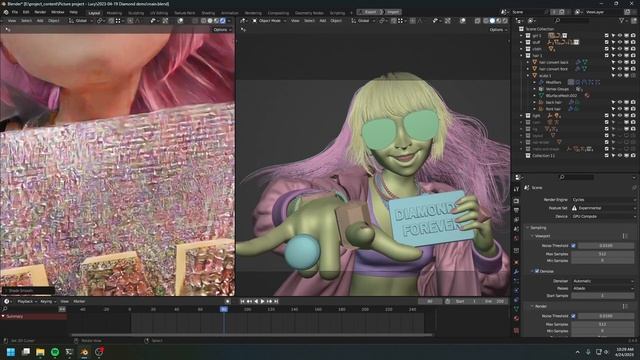The height and width of the screenshot is (360, 640).
Task: Open the Render properties tab
Action: click(x=516, y=201)
